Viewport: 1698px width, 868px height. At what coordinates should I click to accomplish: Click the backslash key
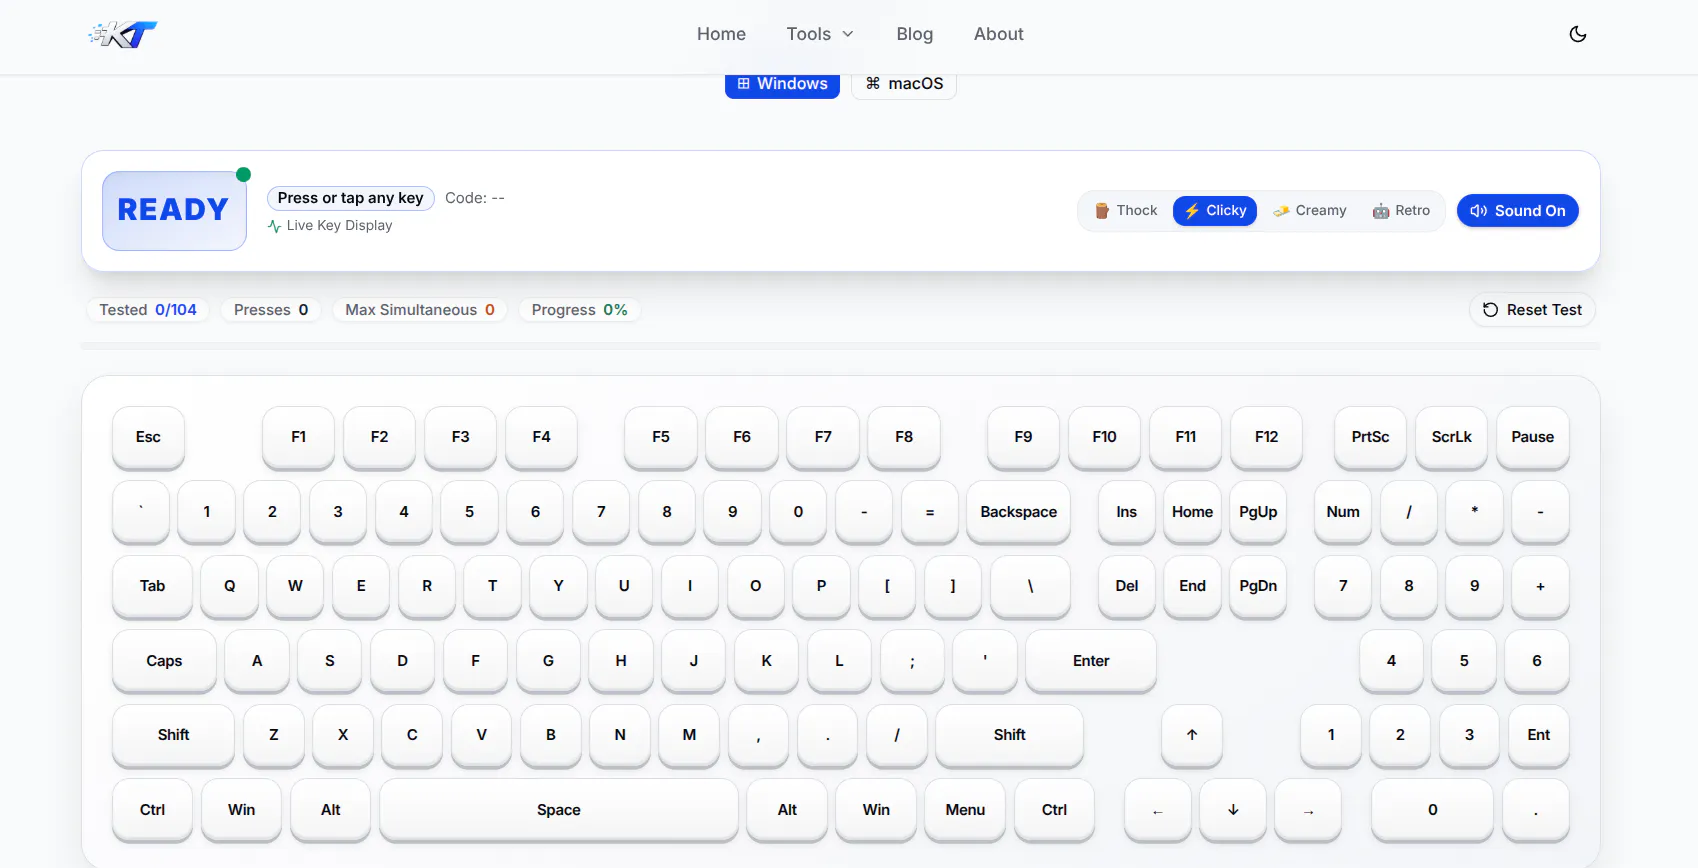(x=1030, y=586)
